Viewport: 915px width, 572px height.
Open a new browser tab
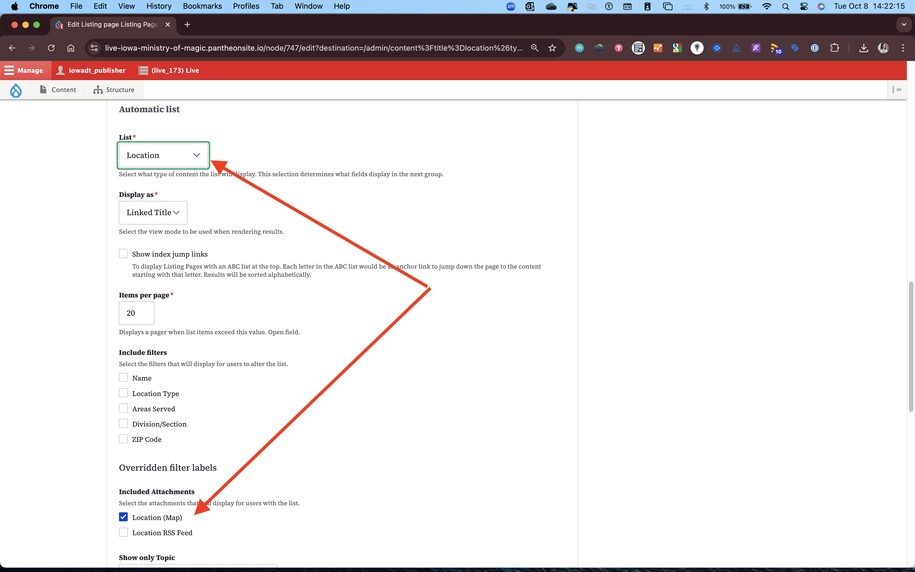click(x=187, y=25)
